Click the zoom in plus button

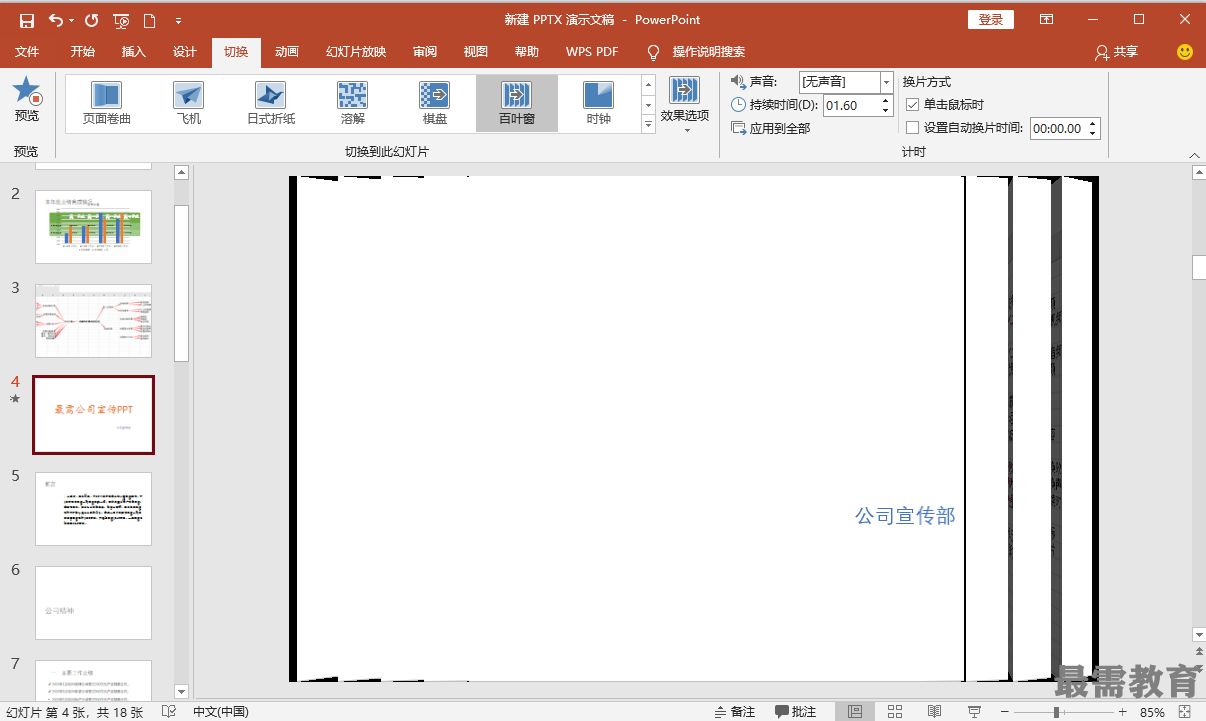pos(1122,712)
